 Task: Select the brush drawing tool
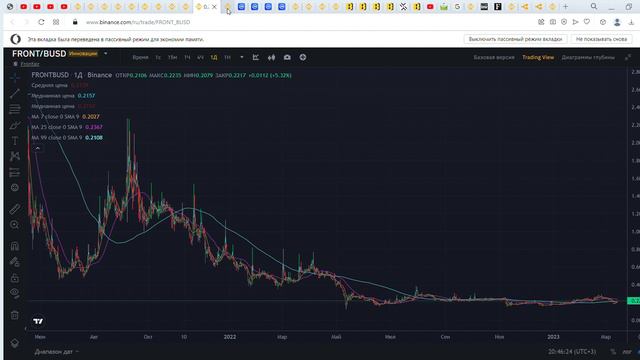[x=15, y=125]
